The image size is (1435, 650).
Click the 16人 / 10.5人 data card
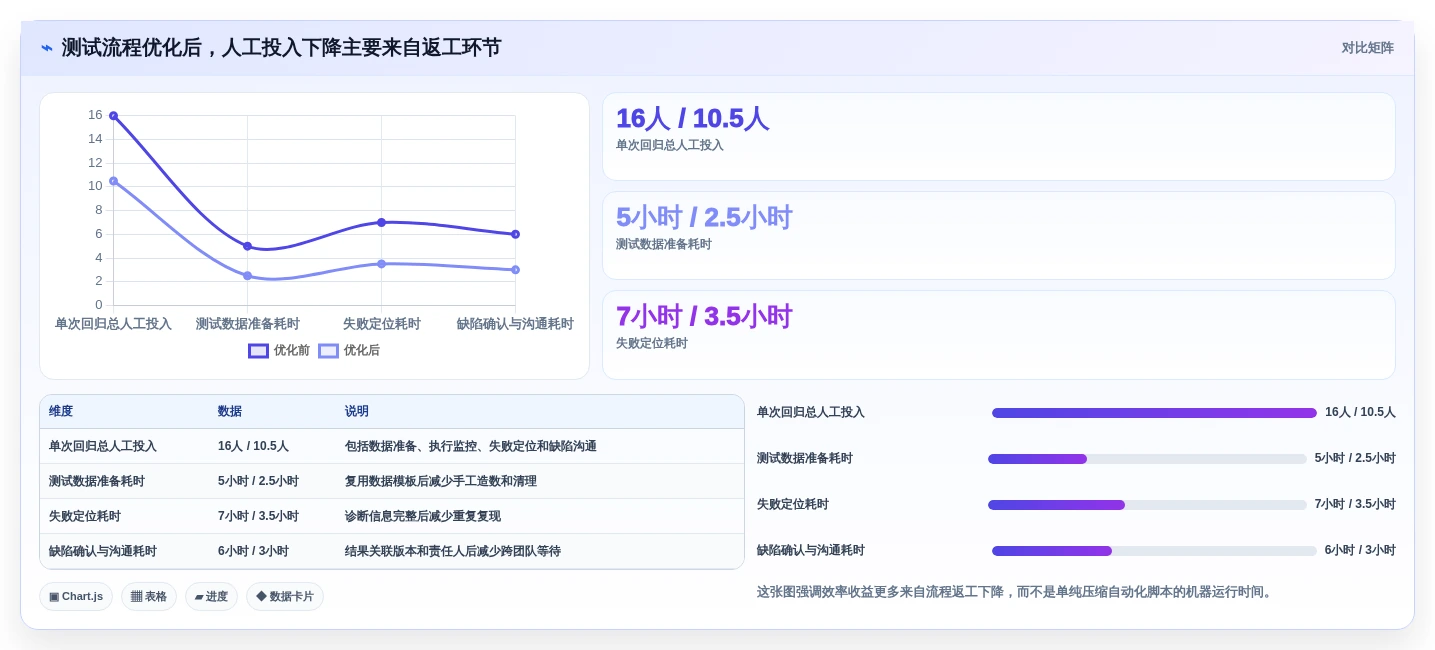[x=998, y=137]
